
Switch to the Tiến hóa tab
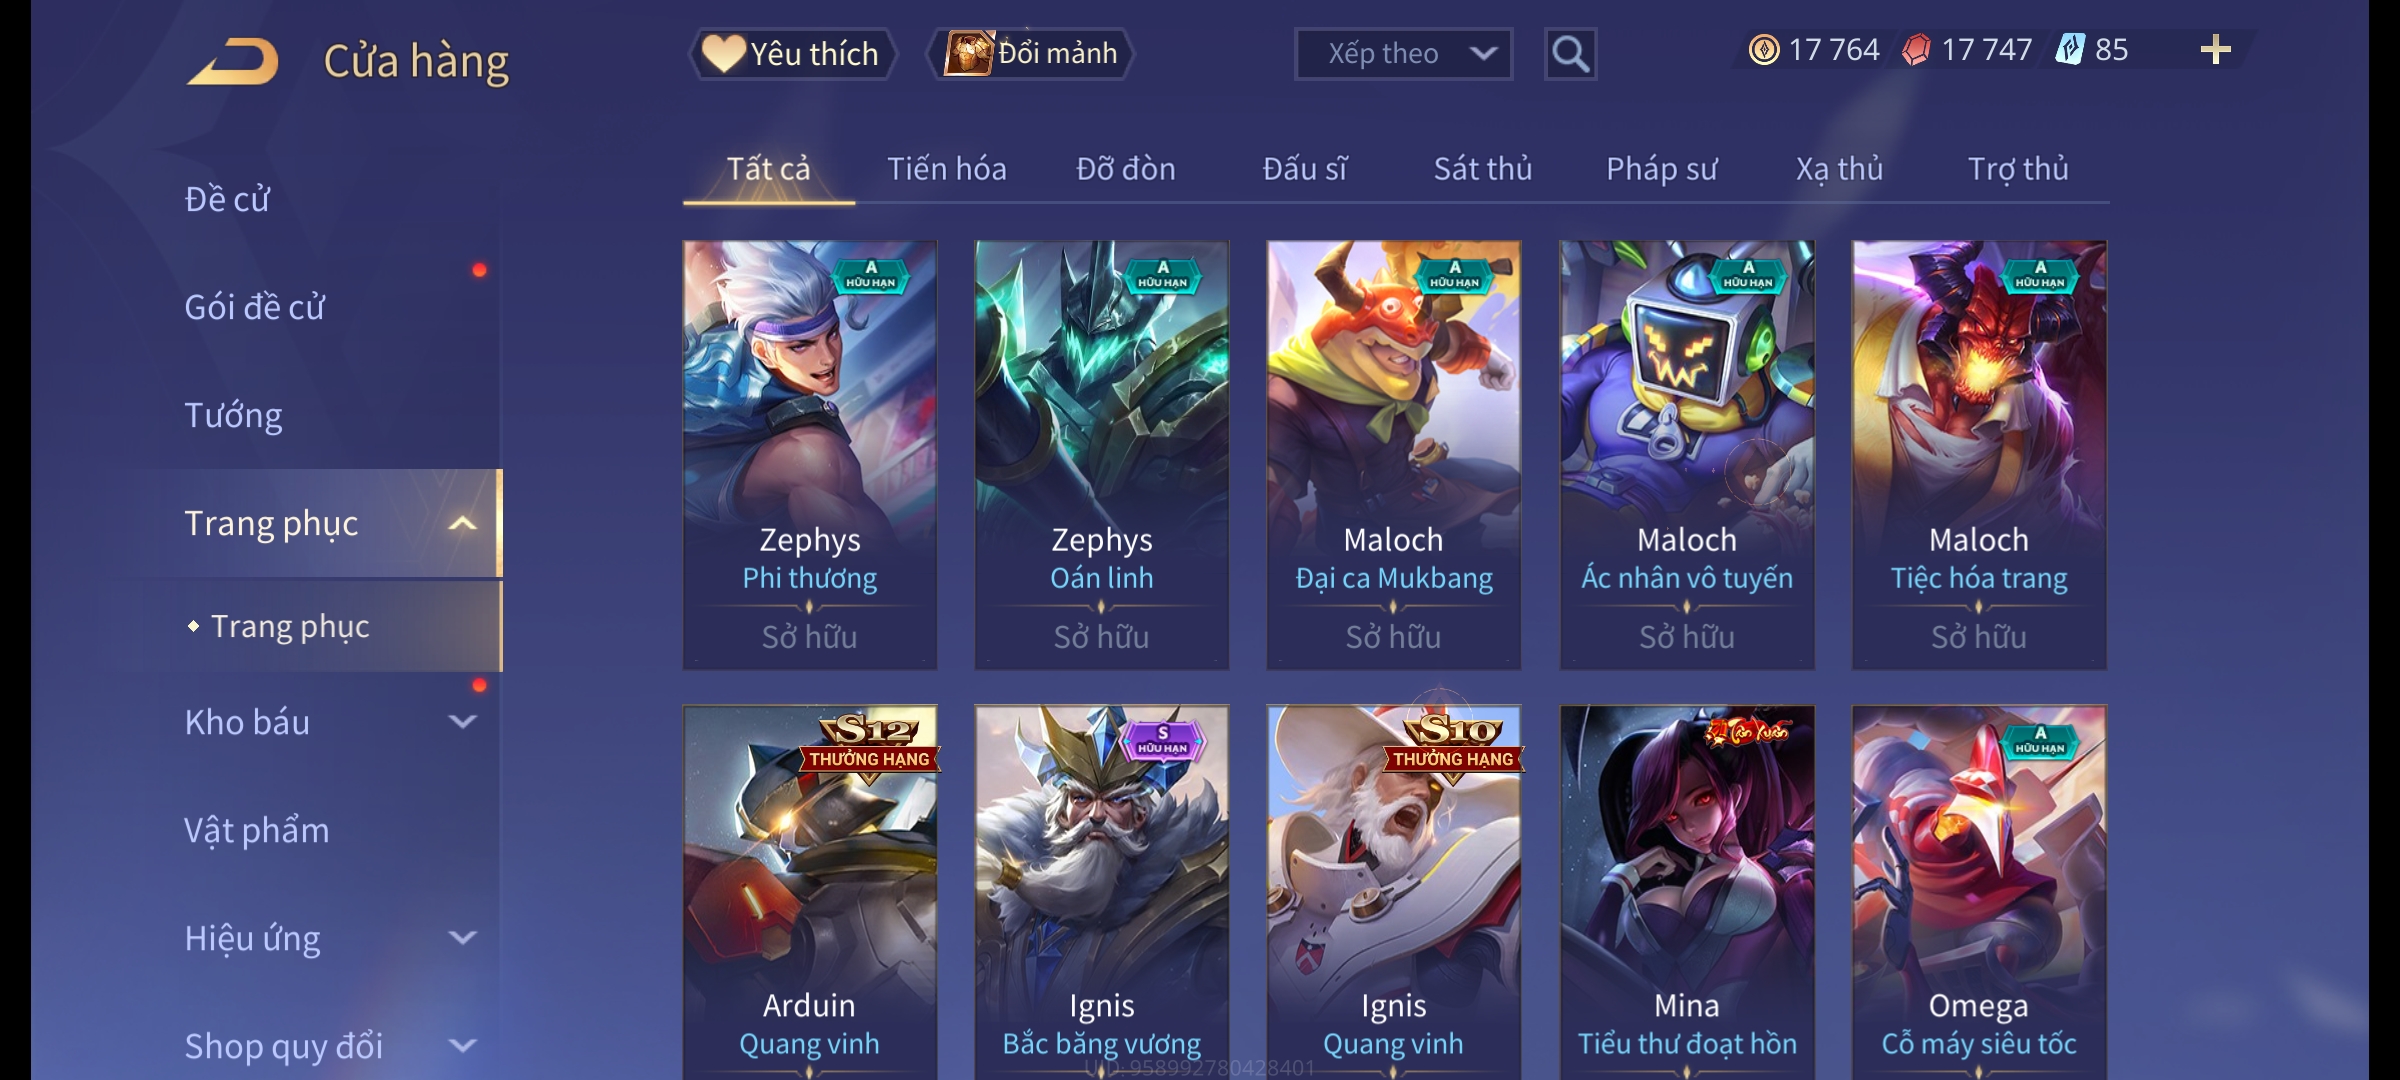[946, 169]
